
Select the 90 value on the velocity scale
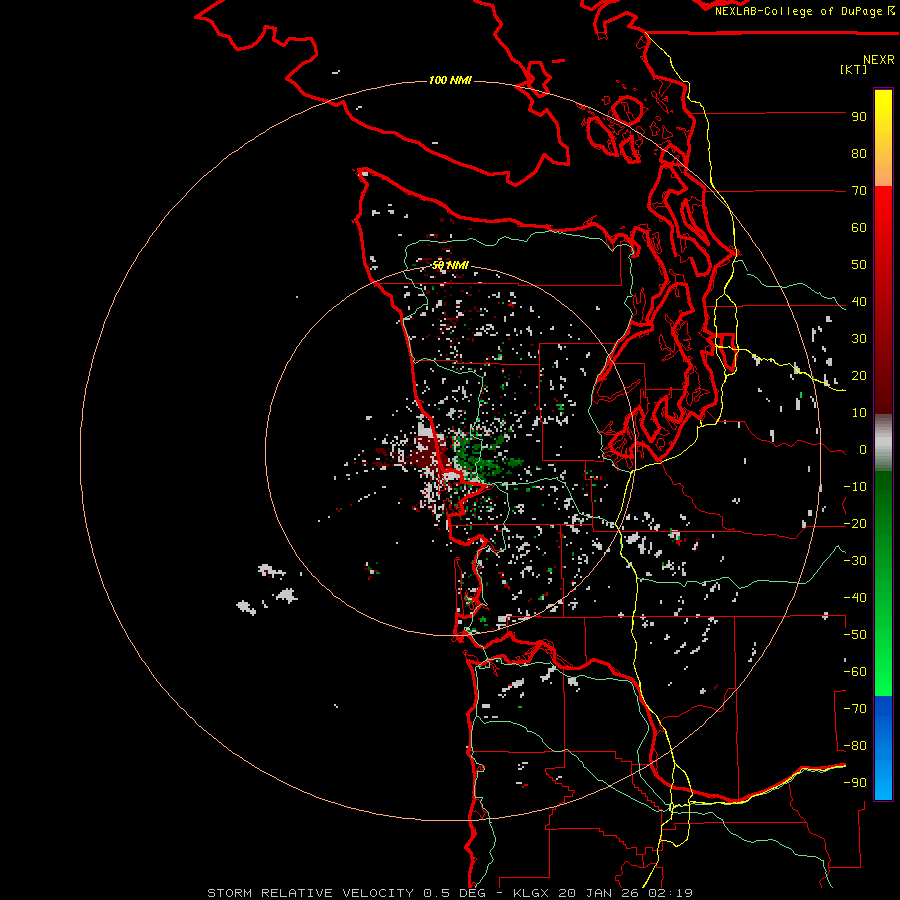click(x=859, y=117)
